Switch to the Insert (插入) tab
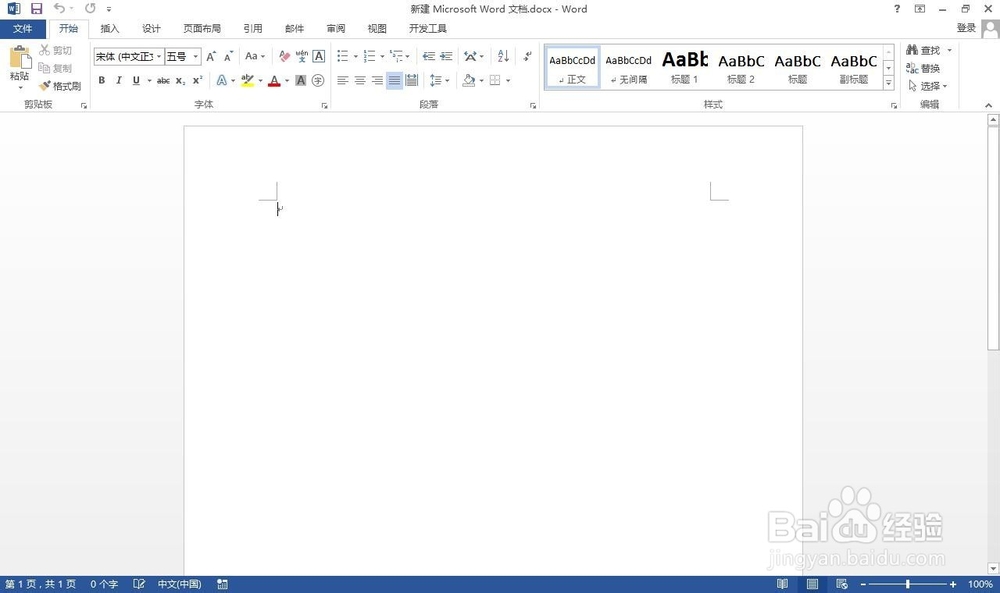Viewport: 1000px width, 593px height. point(110,29)
